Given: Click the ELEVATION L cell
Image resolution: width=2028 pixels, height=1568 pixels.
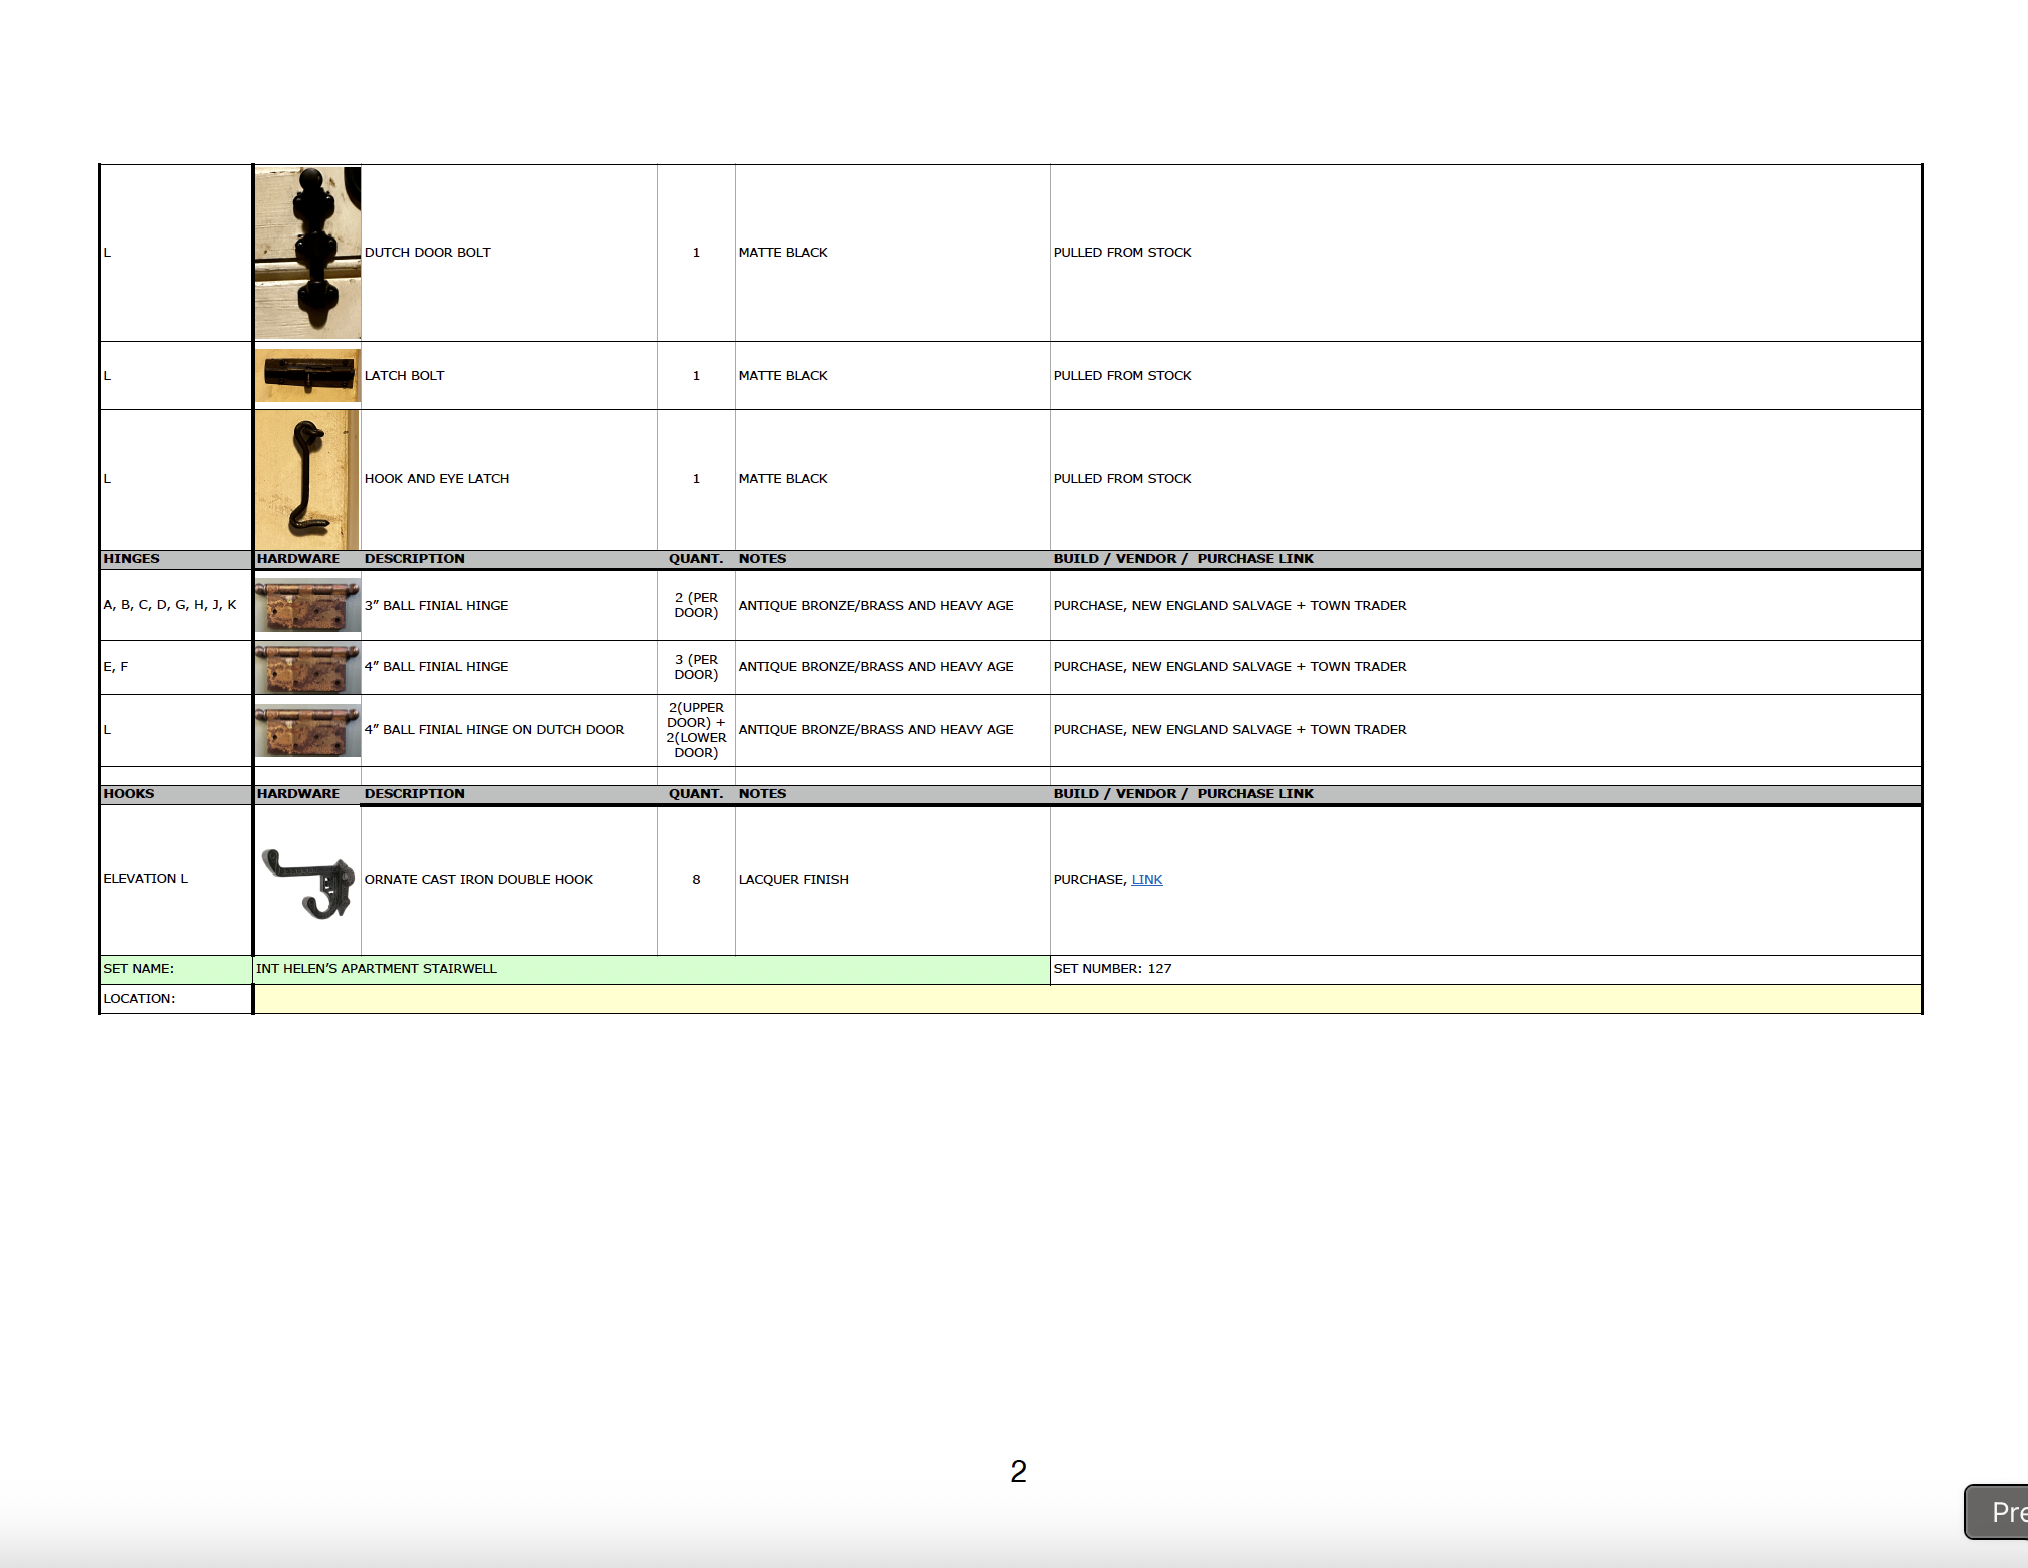Looking at the screenshot, I should (x=146, y=879).
